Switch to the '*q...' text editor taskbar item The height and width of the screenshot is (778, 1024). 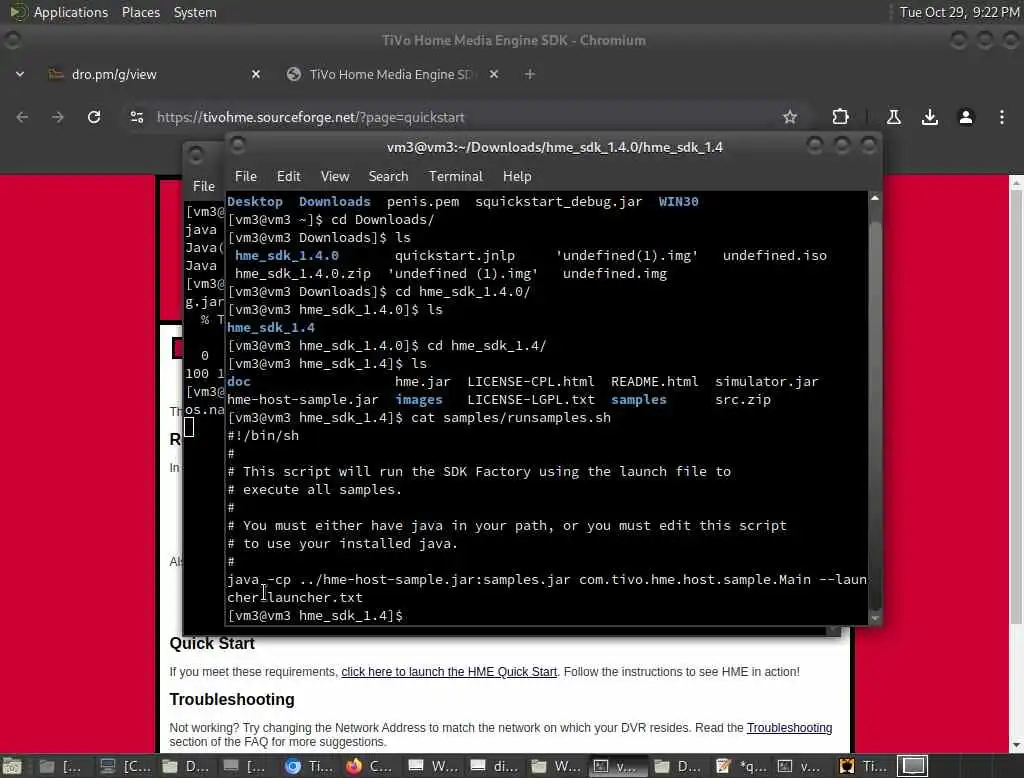pos(741,766)
